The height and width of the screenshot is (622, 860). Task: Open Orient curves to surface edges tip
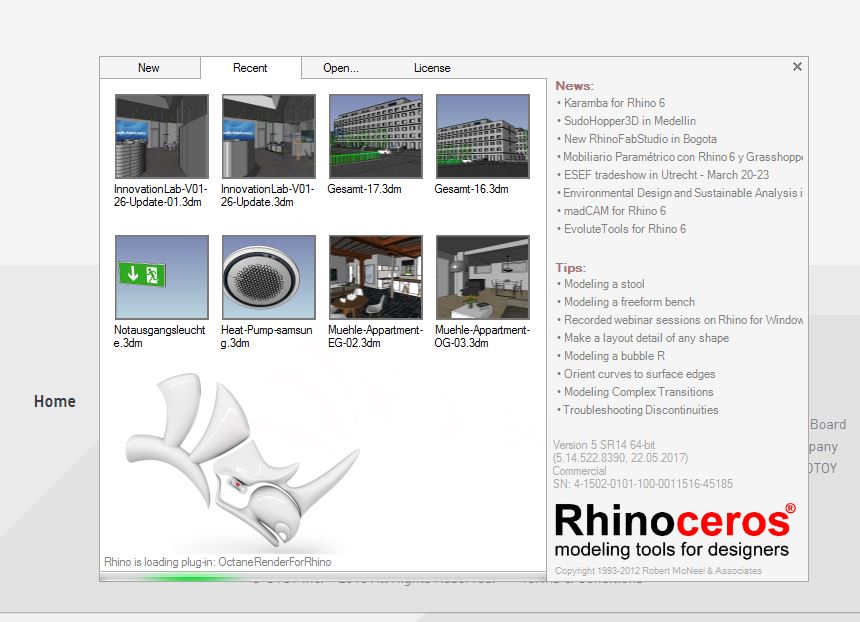coord(640,374)
